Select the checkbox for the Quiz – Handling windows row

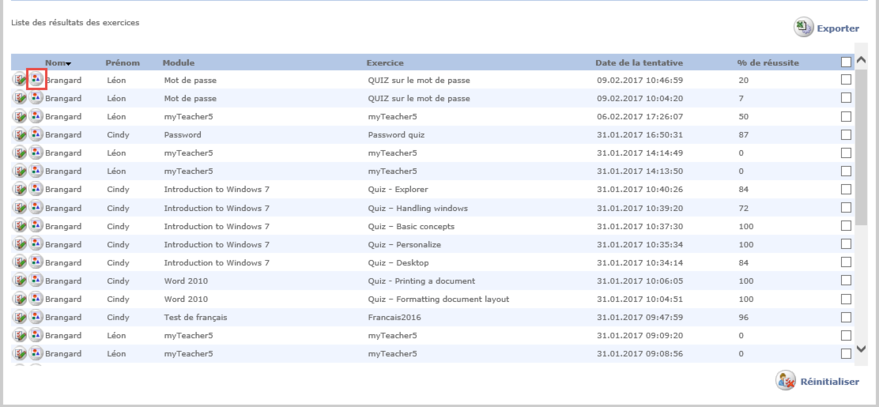[847, 207]
